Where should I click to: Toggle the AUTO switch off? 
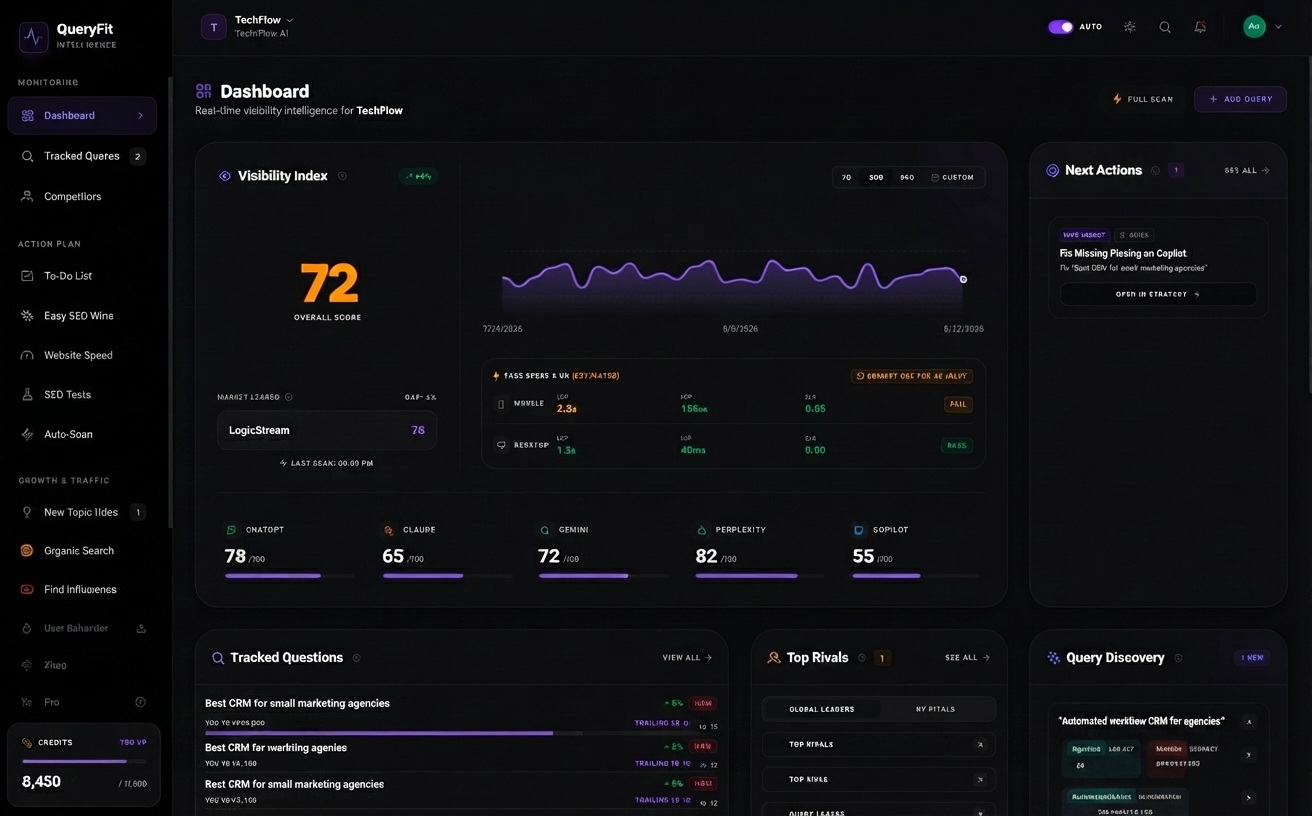click(1060, 27)
